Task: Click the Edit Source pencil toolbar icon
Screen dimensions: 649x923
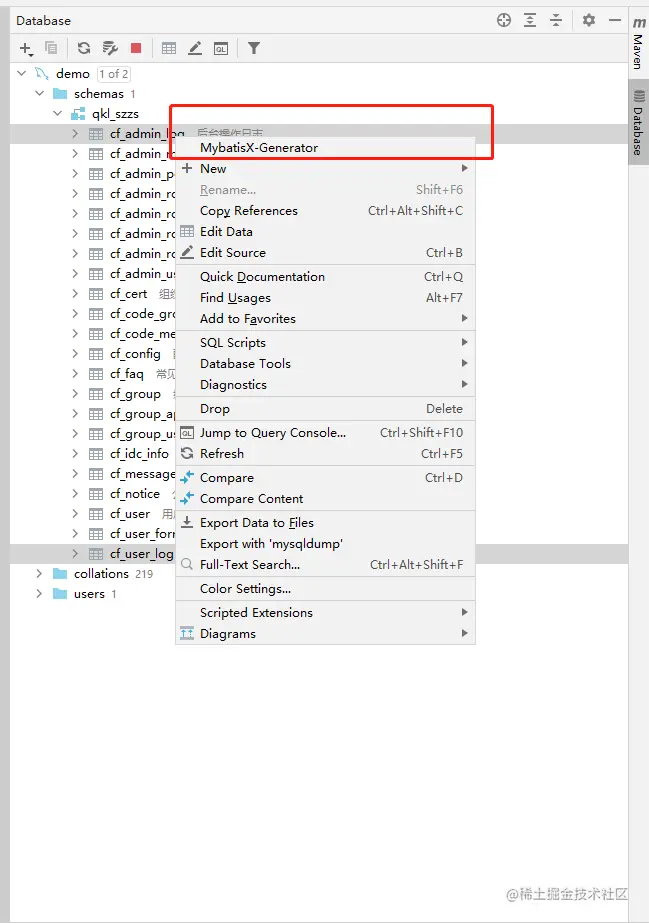Action: click(x=195, y=48)
